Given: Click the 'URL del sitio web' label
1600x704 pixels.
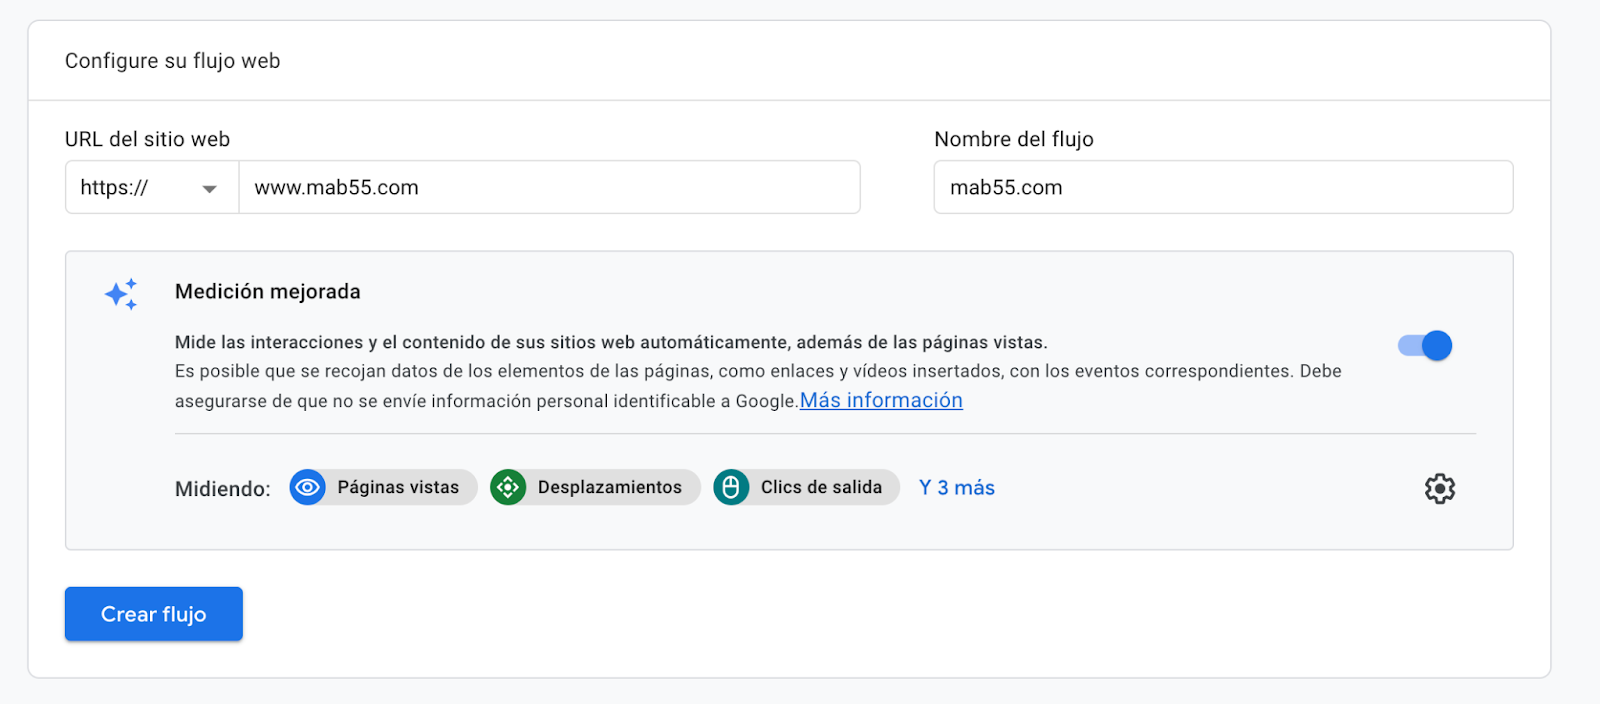Looking at the screenshot, I should tap(148, 140).
